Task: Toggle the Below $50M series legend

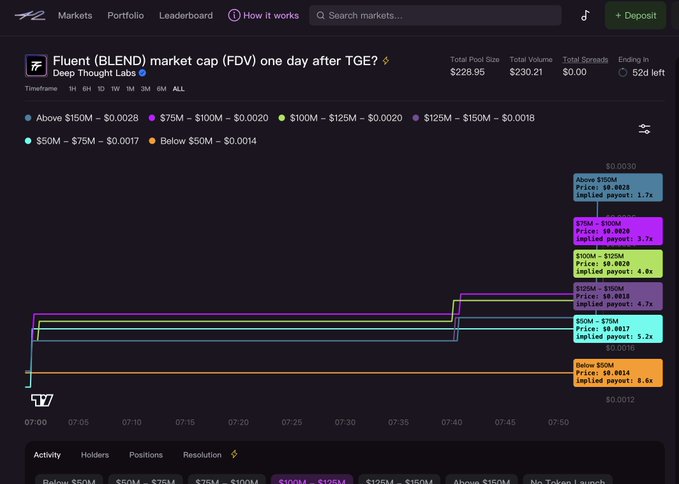Action: tap(203, 141)
